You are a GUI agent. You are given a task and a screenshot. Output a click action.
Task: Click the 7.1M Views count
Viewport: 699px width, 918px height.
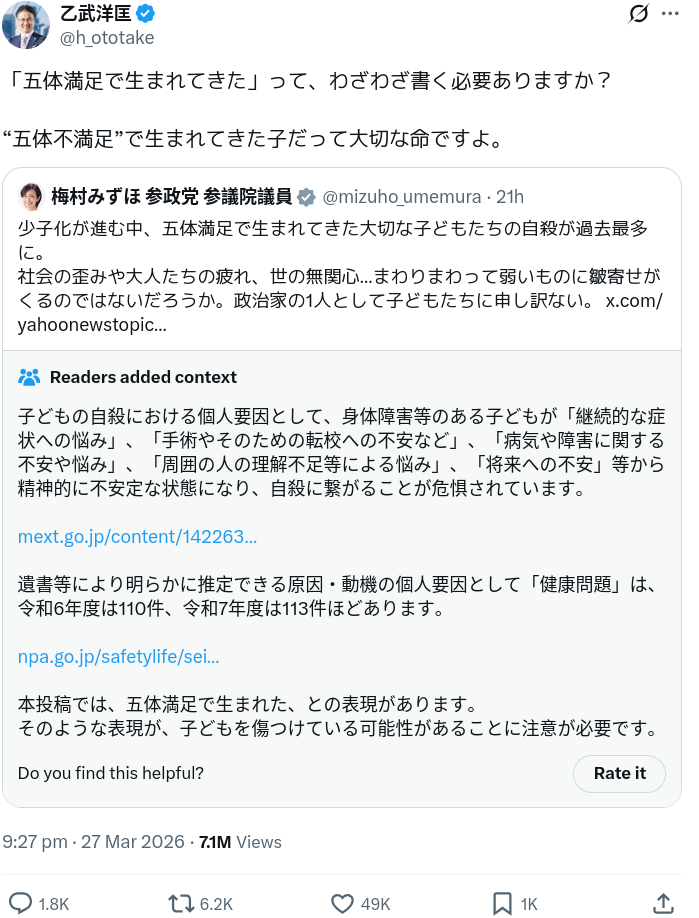pos(240,842)
